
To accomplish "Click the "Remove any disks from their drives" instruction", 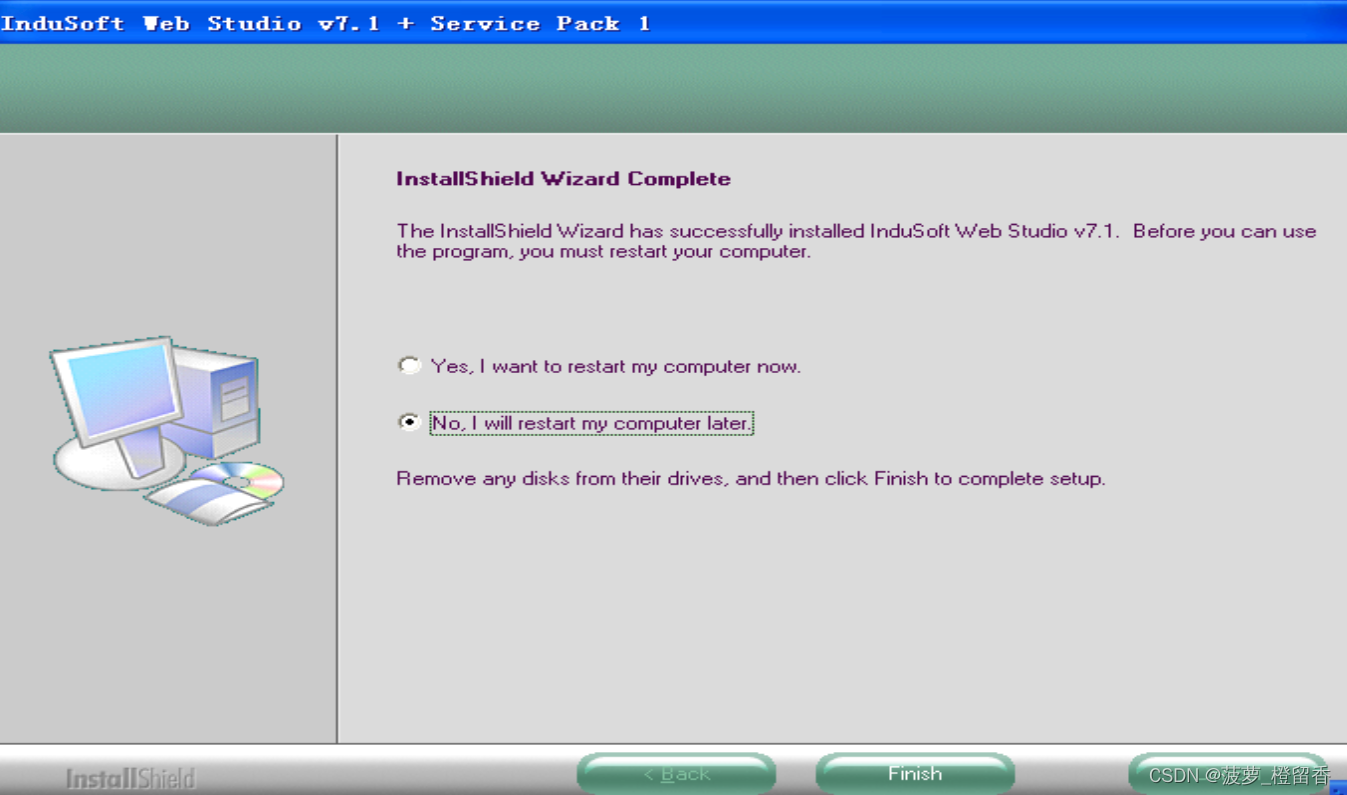I will pos(750,479).
